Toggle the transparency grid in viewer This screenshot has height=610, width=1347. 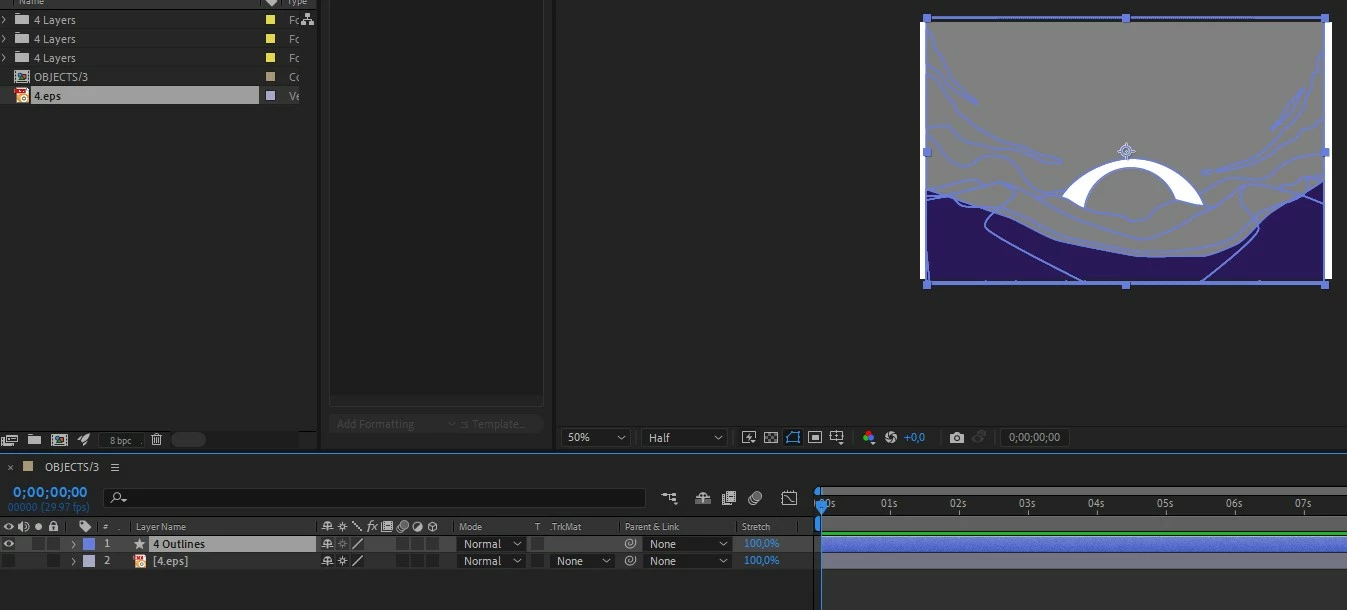point(771,437)
